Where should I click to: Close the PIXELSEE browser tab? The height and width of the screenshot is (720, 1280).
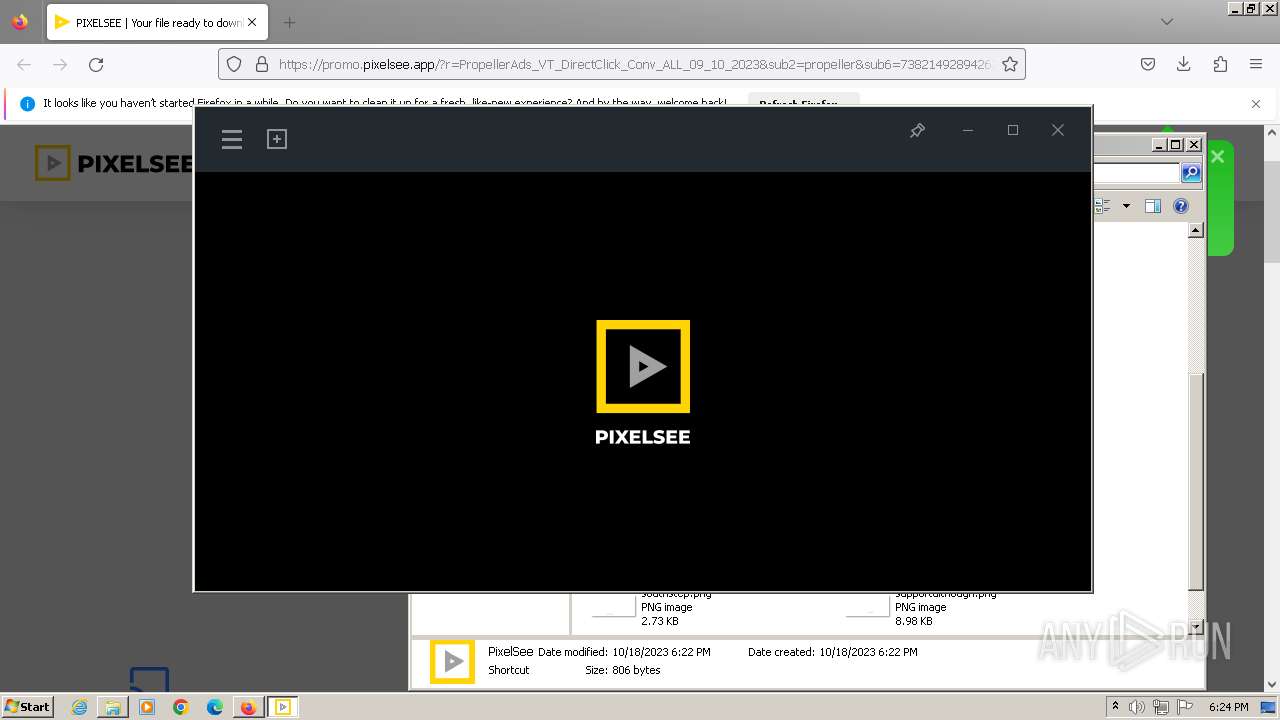[251, 22]
